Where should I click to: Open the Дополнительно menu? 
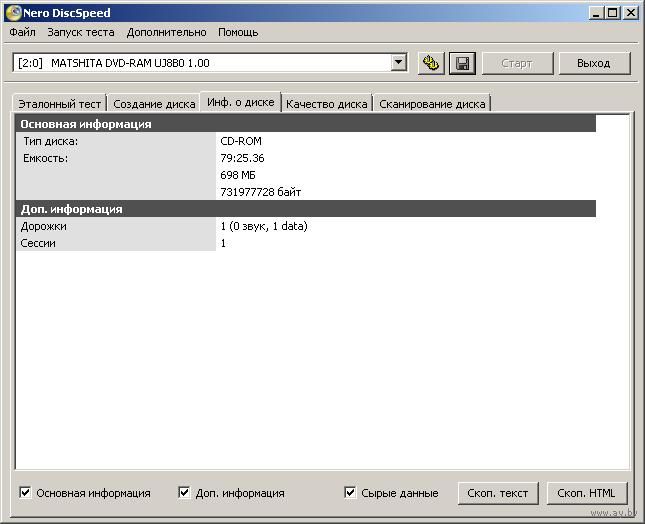point(166,32)
